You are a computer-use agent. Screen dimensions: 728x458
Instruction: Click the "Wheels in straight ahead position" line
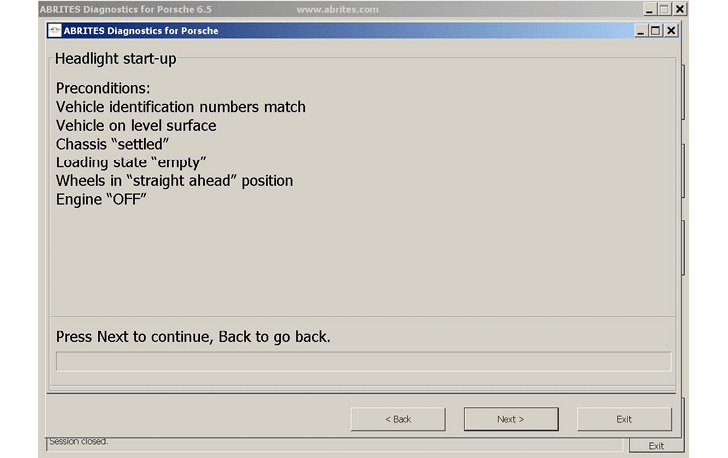pos(174,181)
